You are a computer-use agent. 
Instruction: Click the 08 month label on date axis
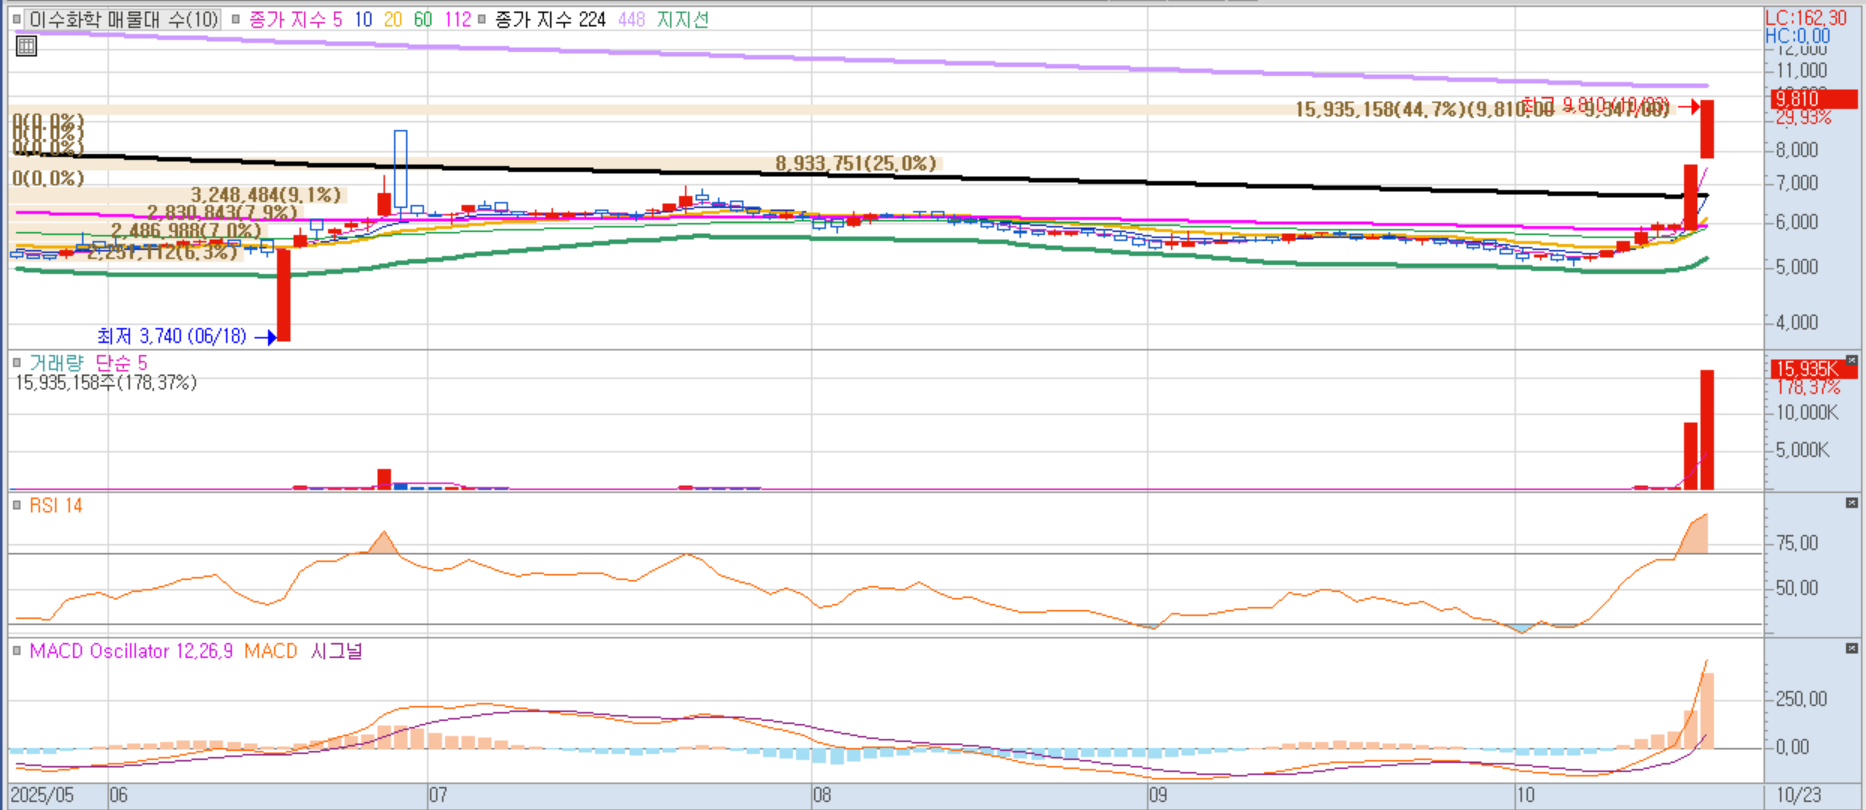coord(822,796)
